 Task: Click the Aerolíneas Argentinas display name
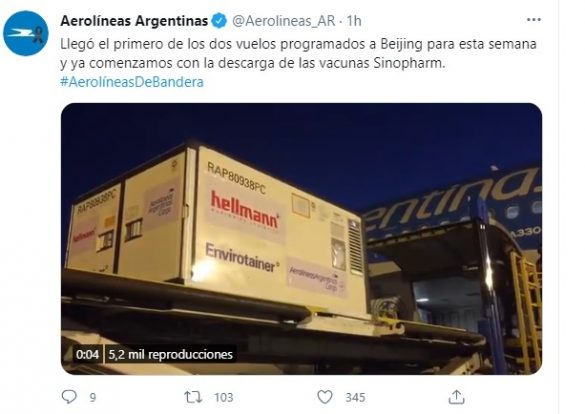[134, 21]
